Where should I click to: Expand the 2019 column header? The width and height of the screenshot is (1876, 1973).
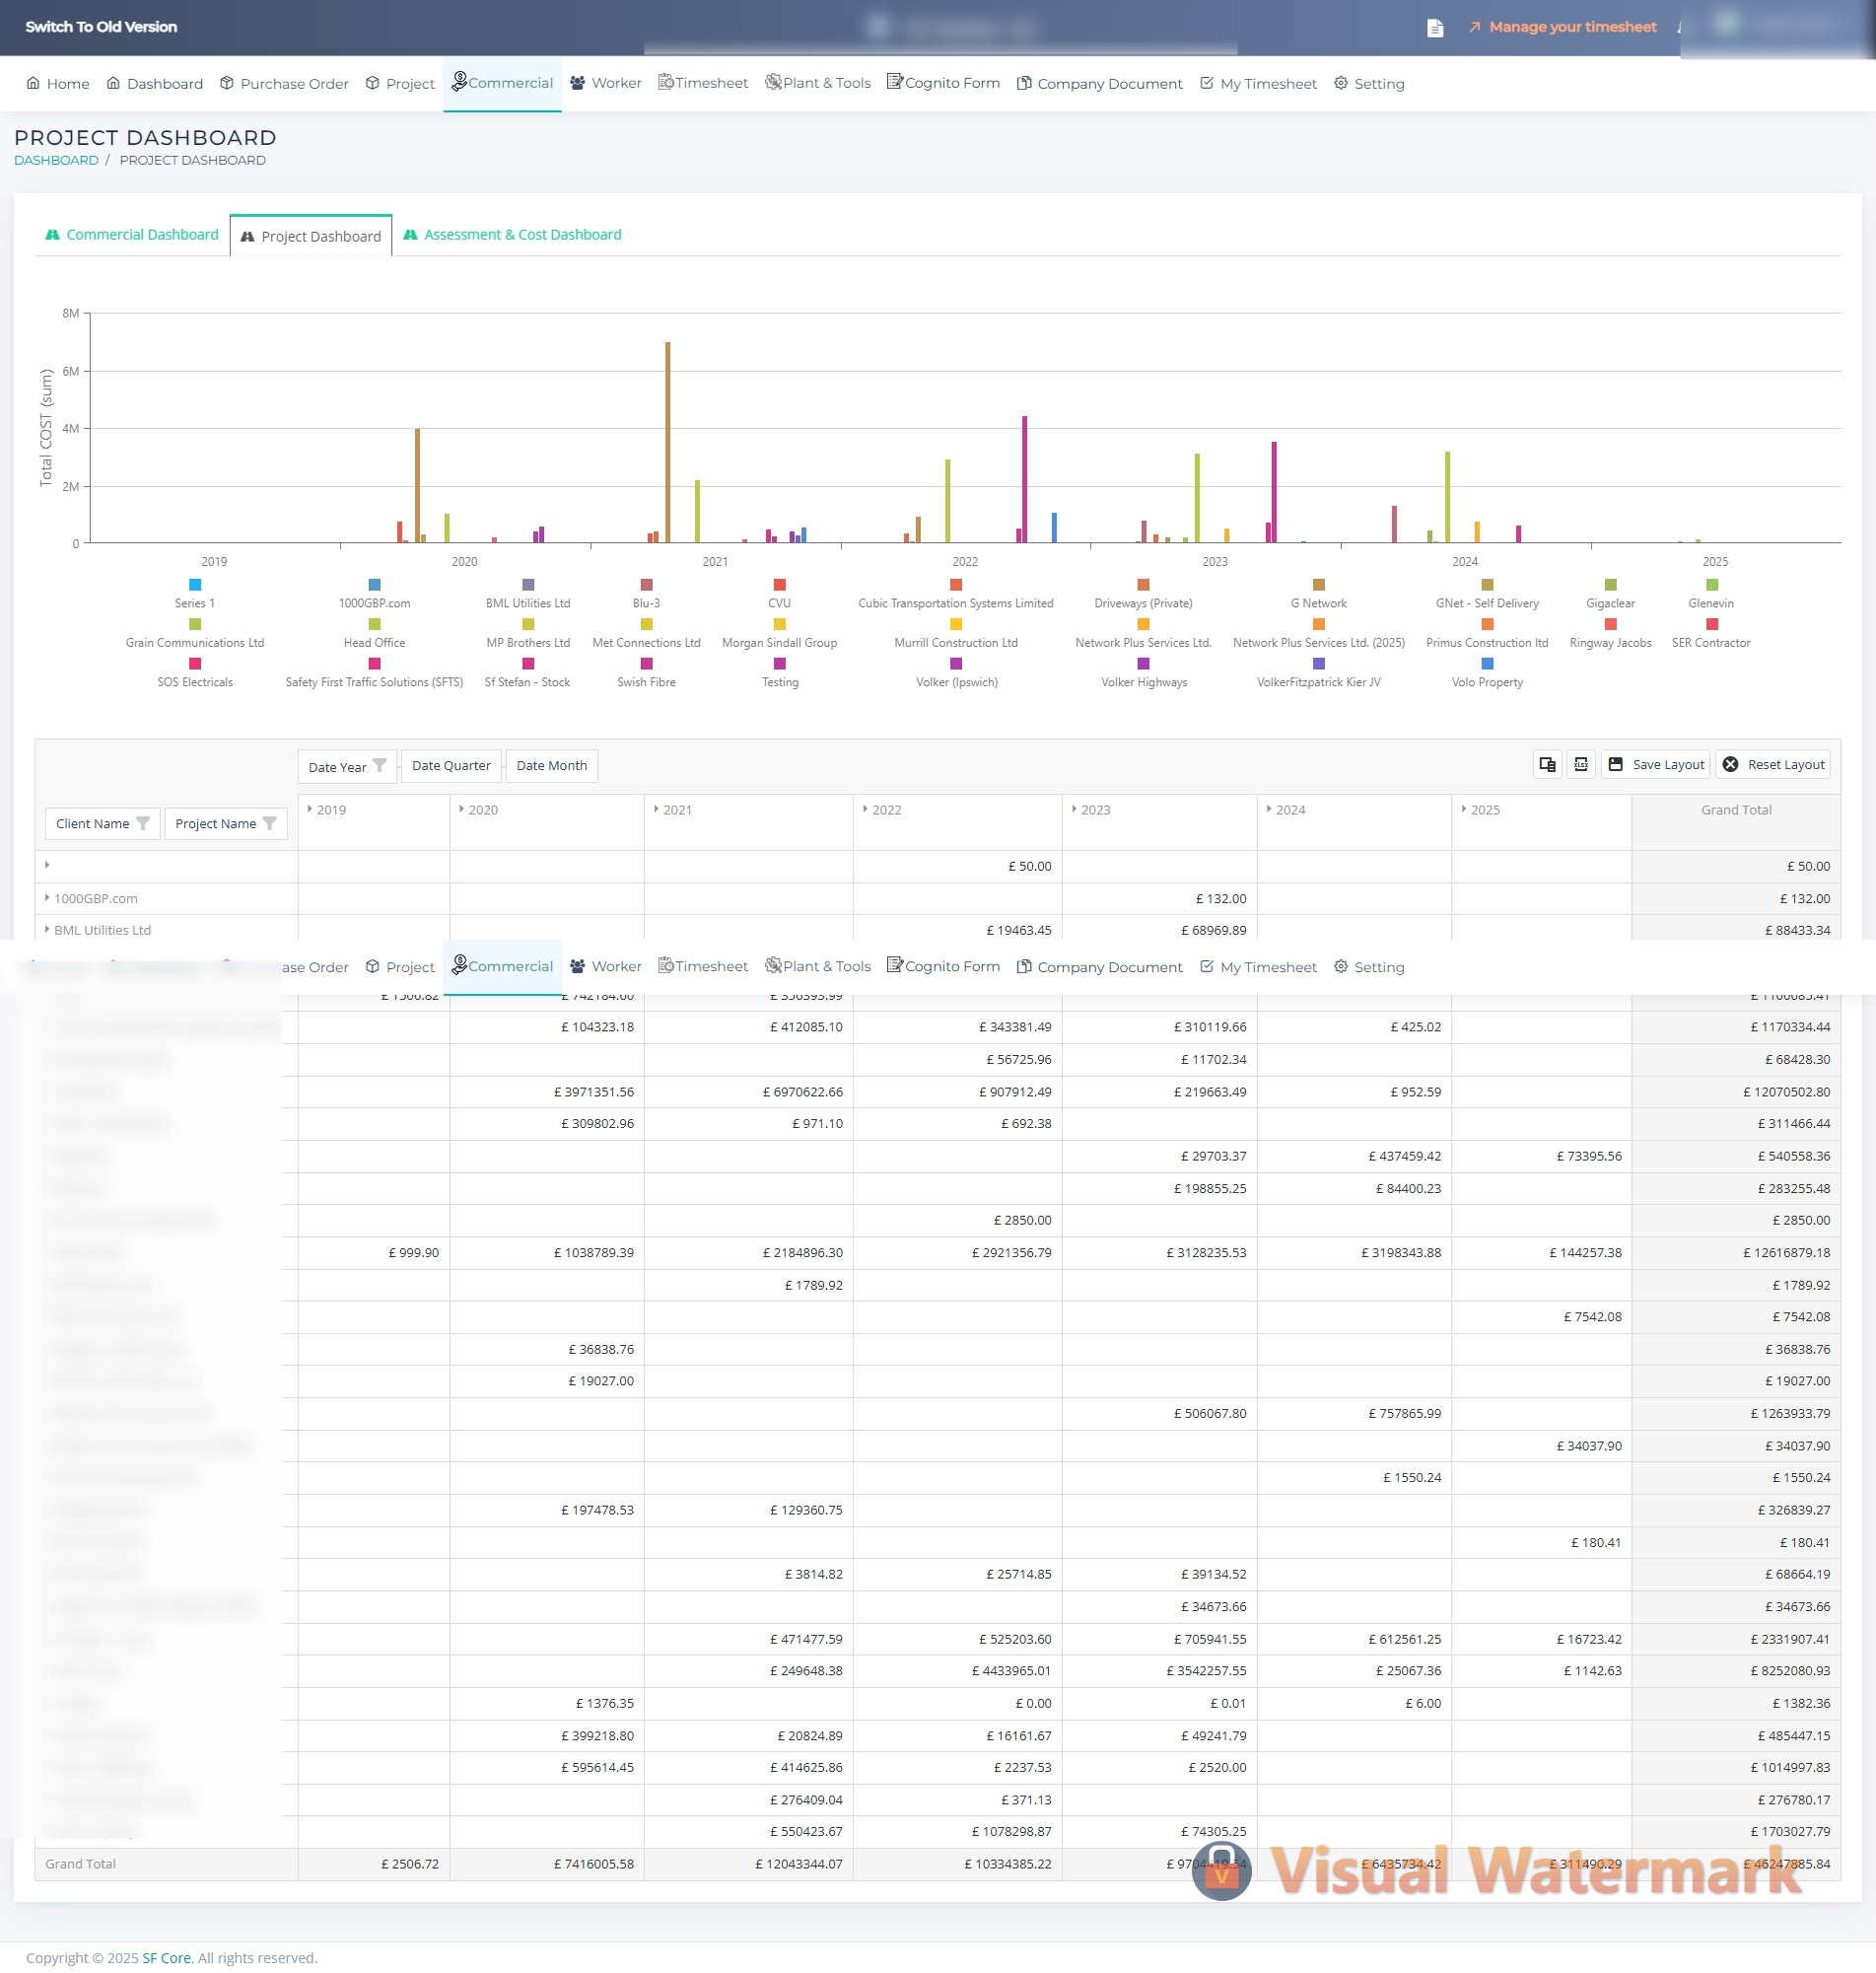310,809
